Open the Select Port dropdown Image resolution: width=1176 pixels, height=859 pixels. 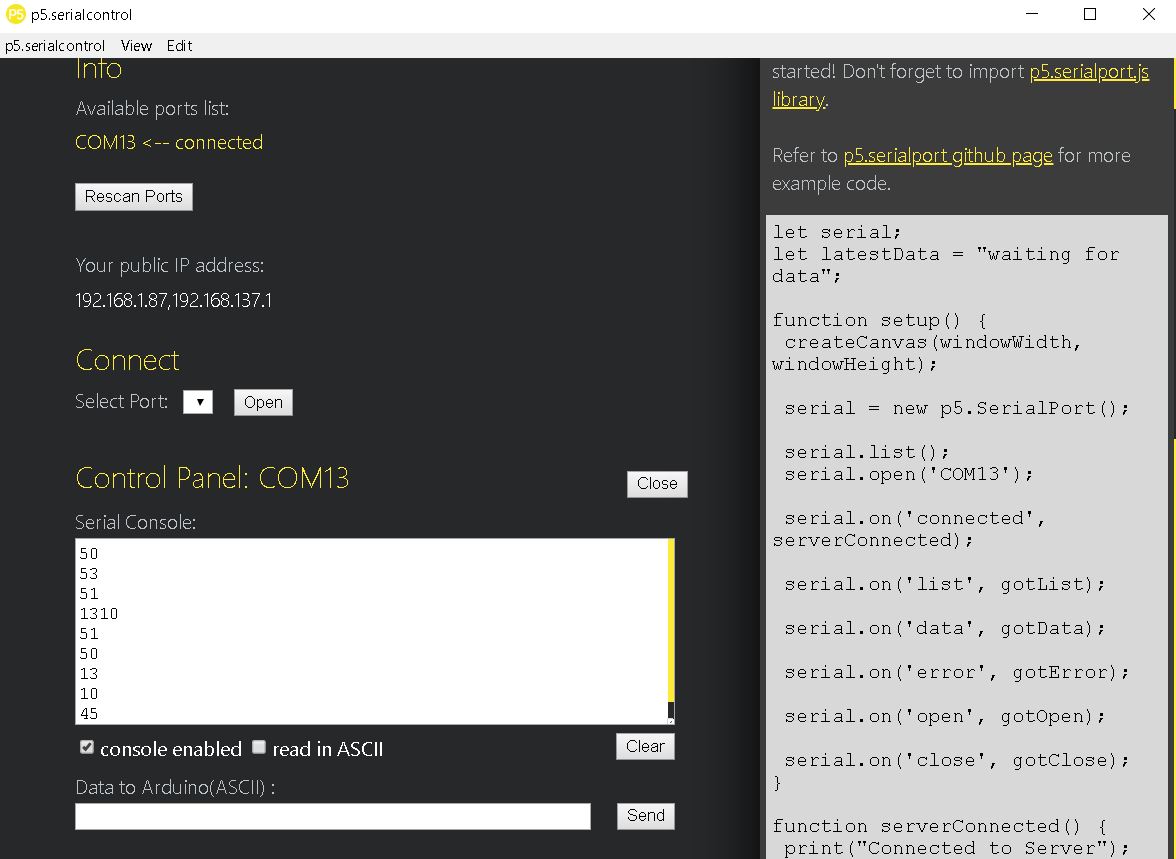click(197, 402)
